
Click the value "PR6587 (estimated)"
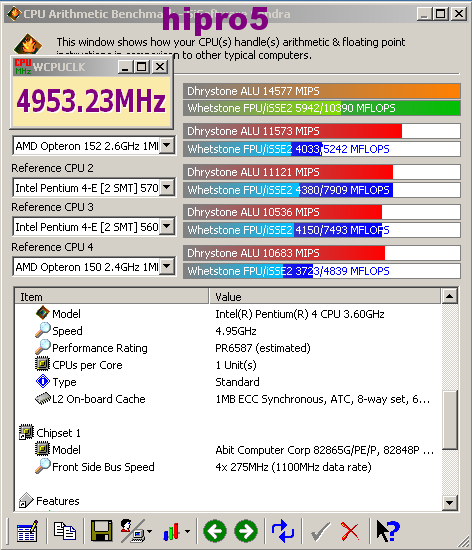[263, 348]
